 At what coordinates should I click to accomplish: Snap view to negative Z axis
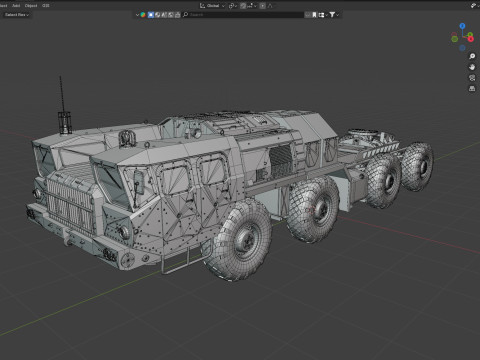coord(462,48)
